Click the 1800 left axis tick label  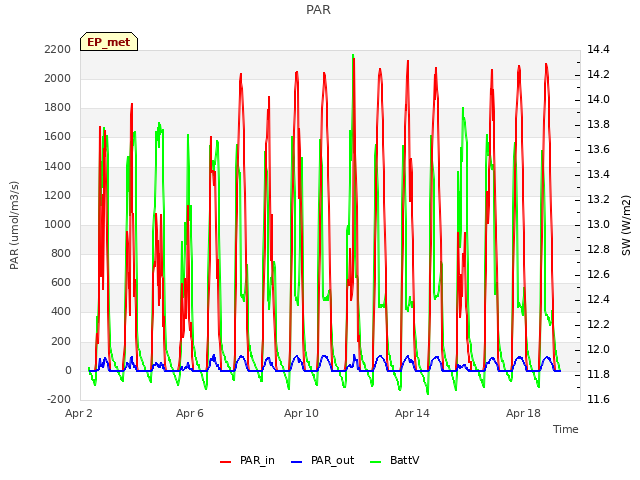(58, 108)
